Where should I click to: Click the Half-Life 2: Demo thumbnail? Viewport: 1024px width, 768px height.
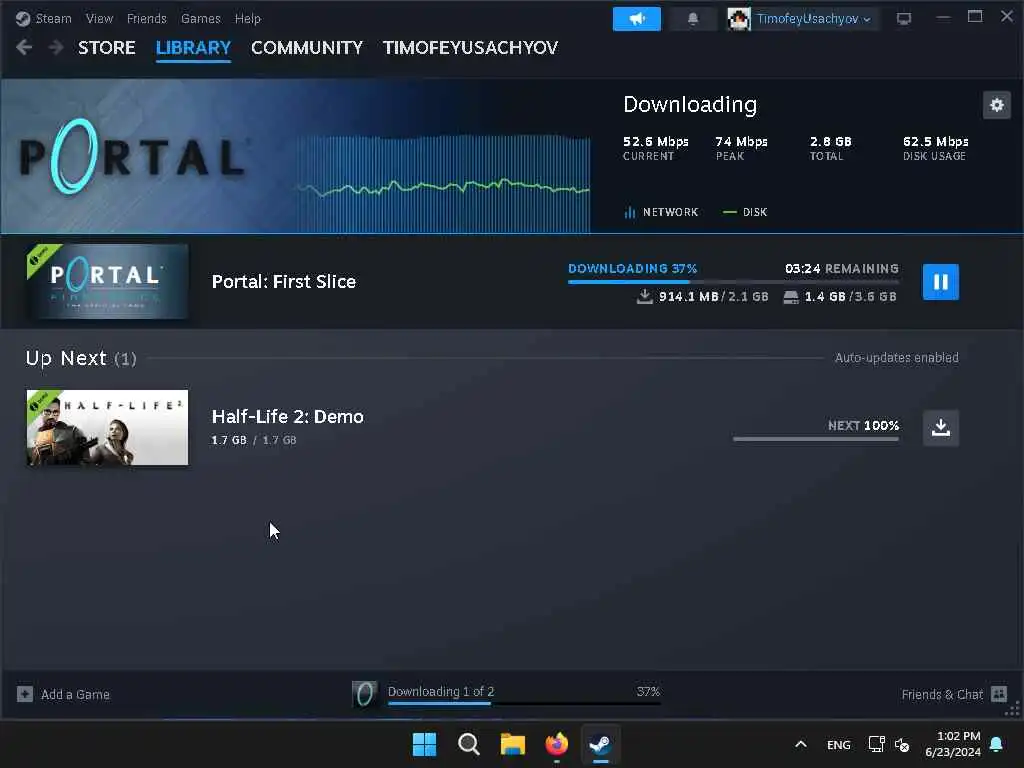[x=107, y=428]
